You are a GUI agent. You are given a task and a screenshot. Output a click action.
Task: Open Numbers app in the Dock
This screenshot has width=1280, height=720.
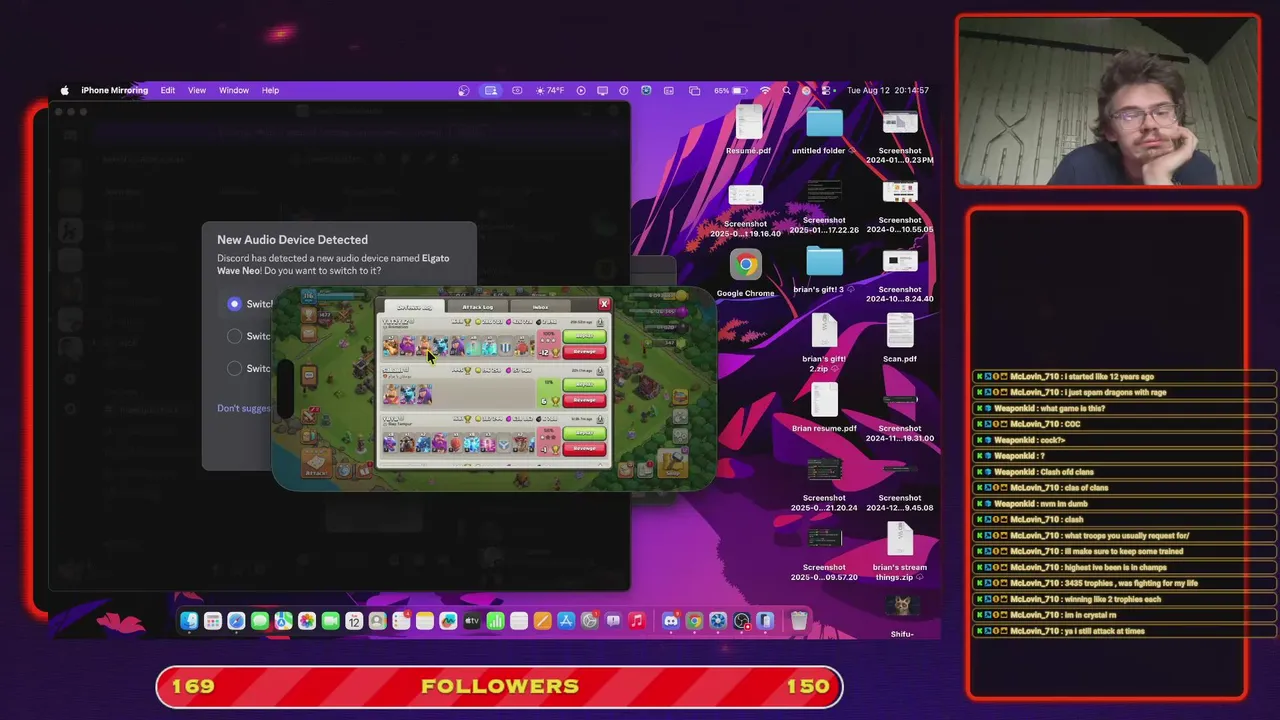495,621
